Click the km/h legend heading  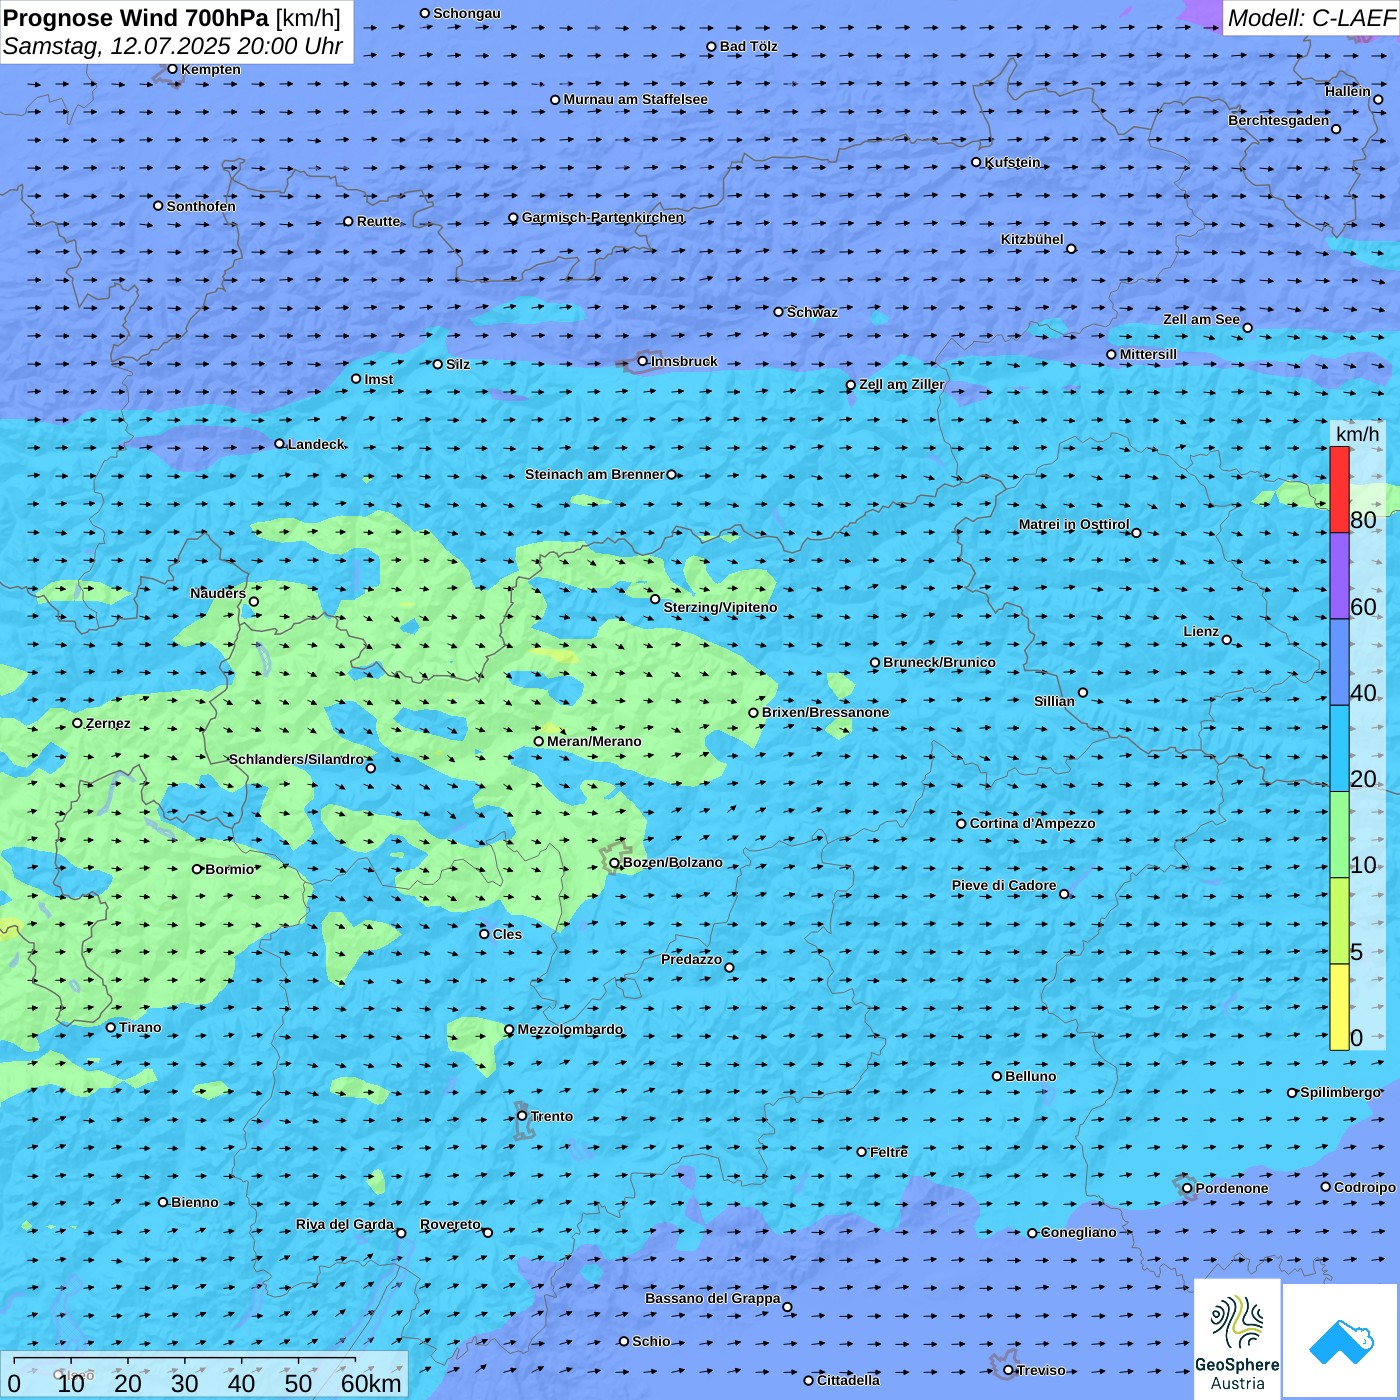pos(1357,434)
